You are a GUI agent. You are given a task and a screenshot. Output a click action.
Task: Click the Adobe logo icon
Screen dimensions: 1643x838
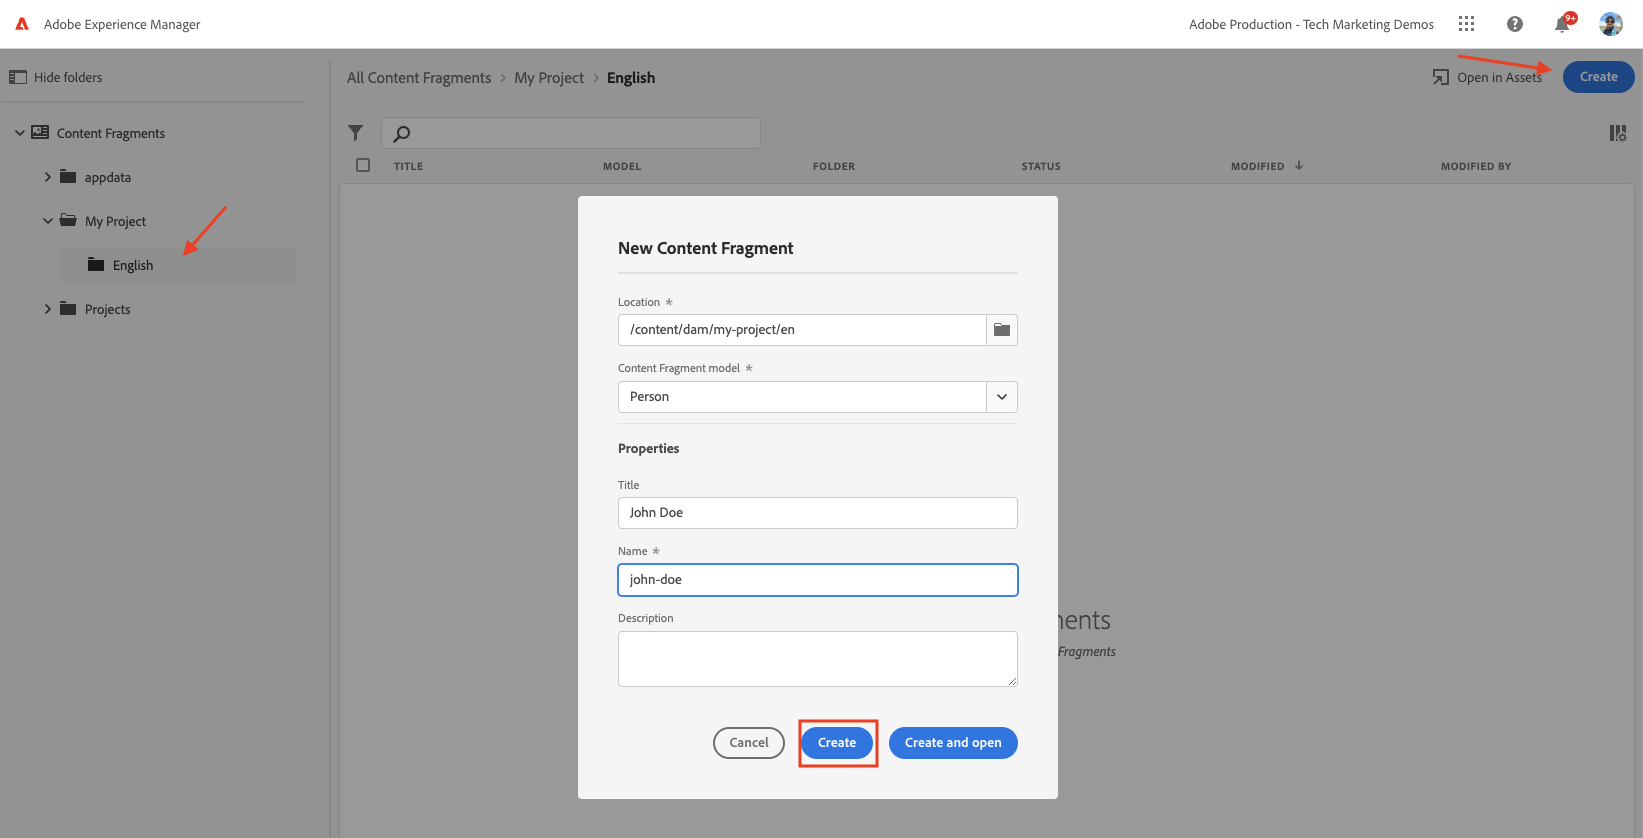tap(22, 24)
